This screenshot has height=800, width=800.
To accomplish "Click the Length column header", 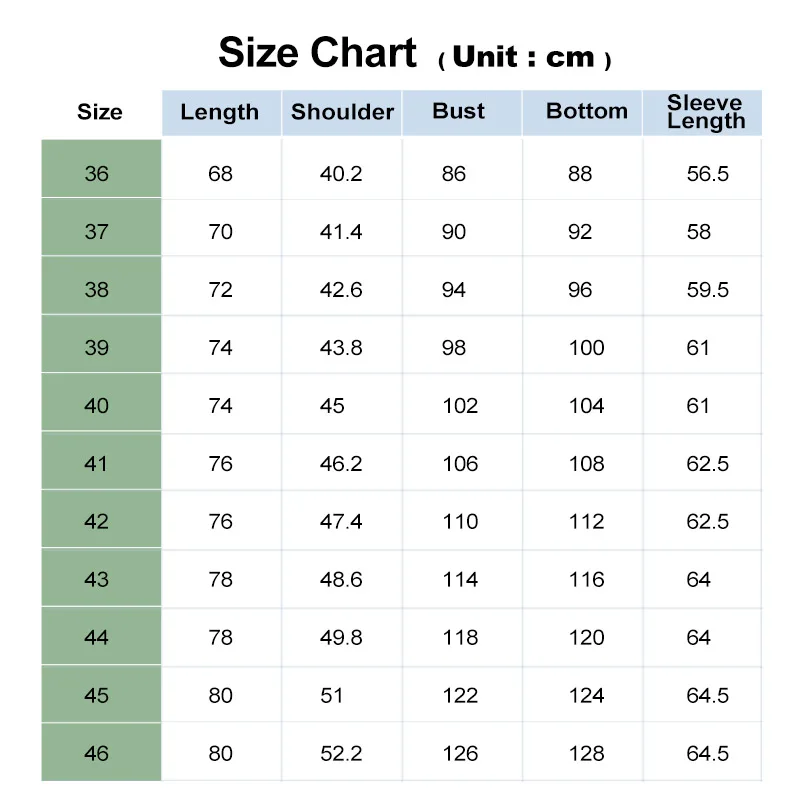I will point(220,112).
